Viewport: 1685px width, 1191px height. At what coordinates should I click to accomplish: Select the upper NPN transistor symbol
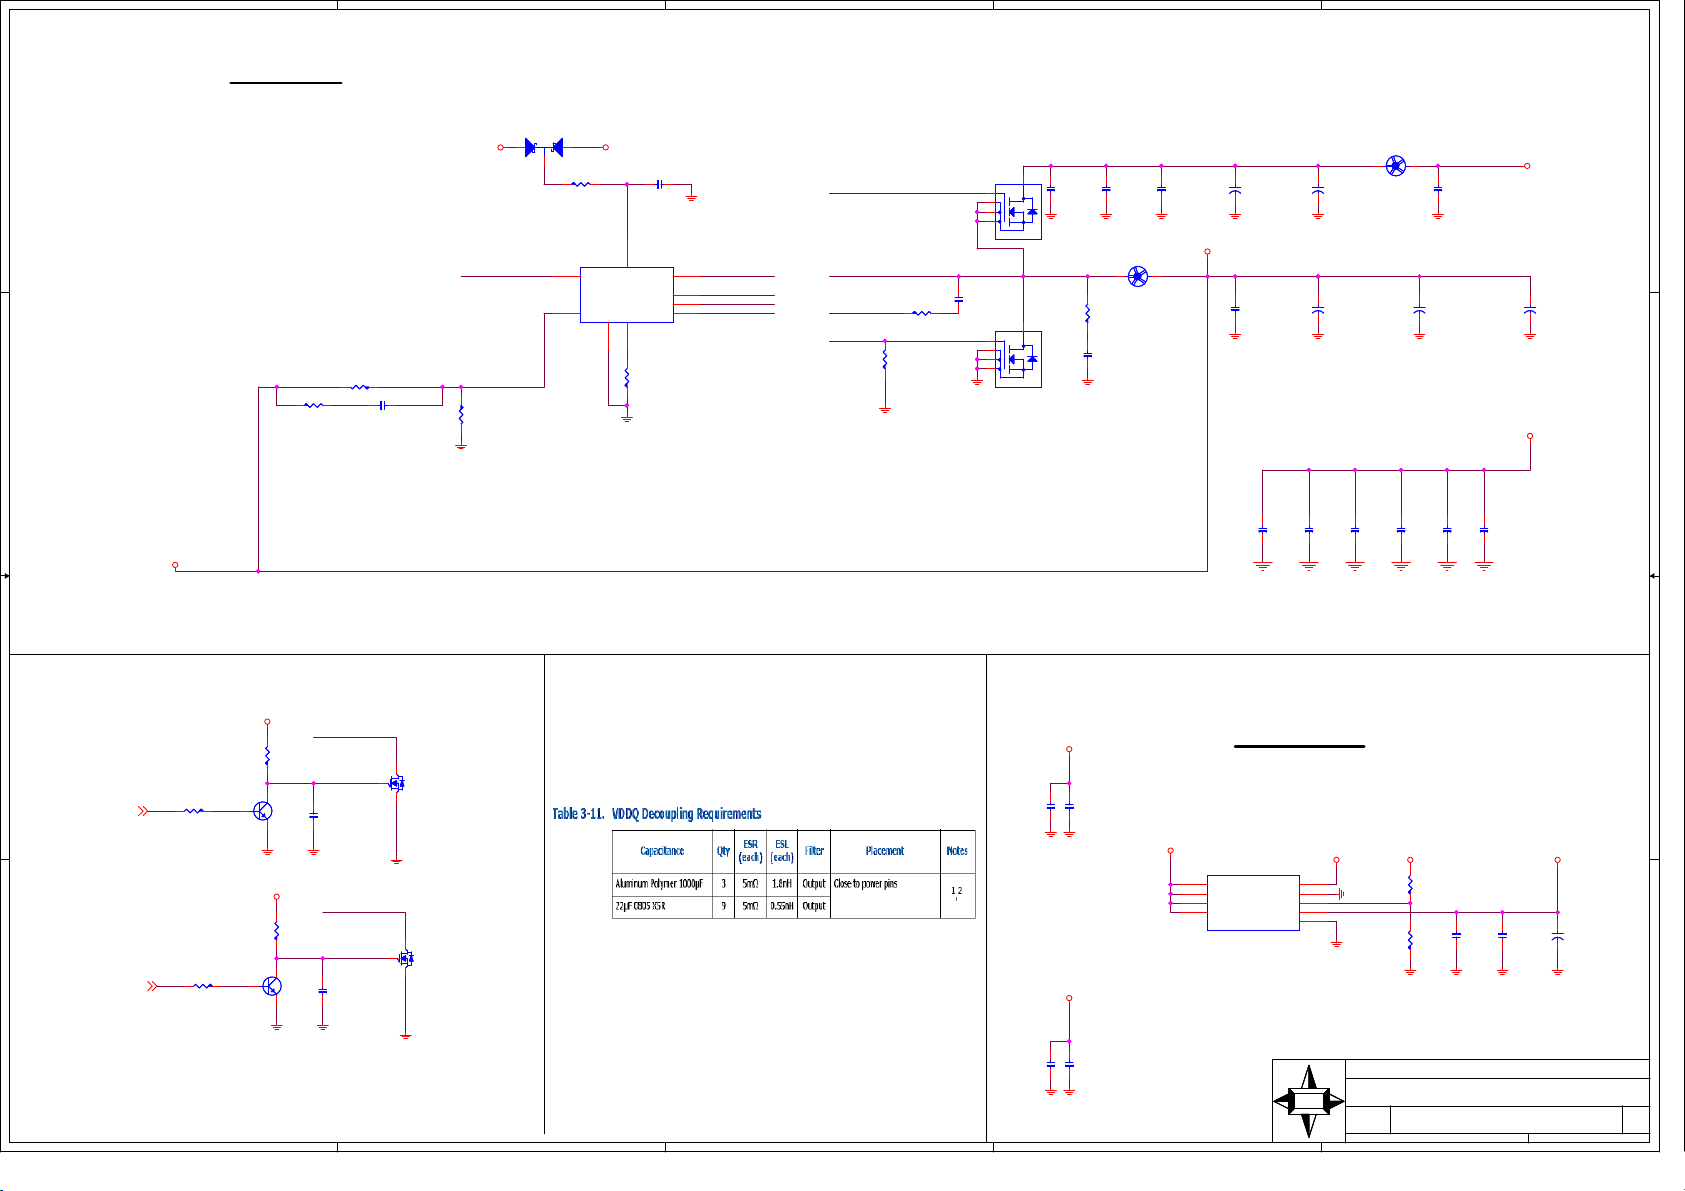263,811
